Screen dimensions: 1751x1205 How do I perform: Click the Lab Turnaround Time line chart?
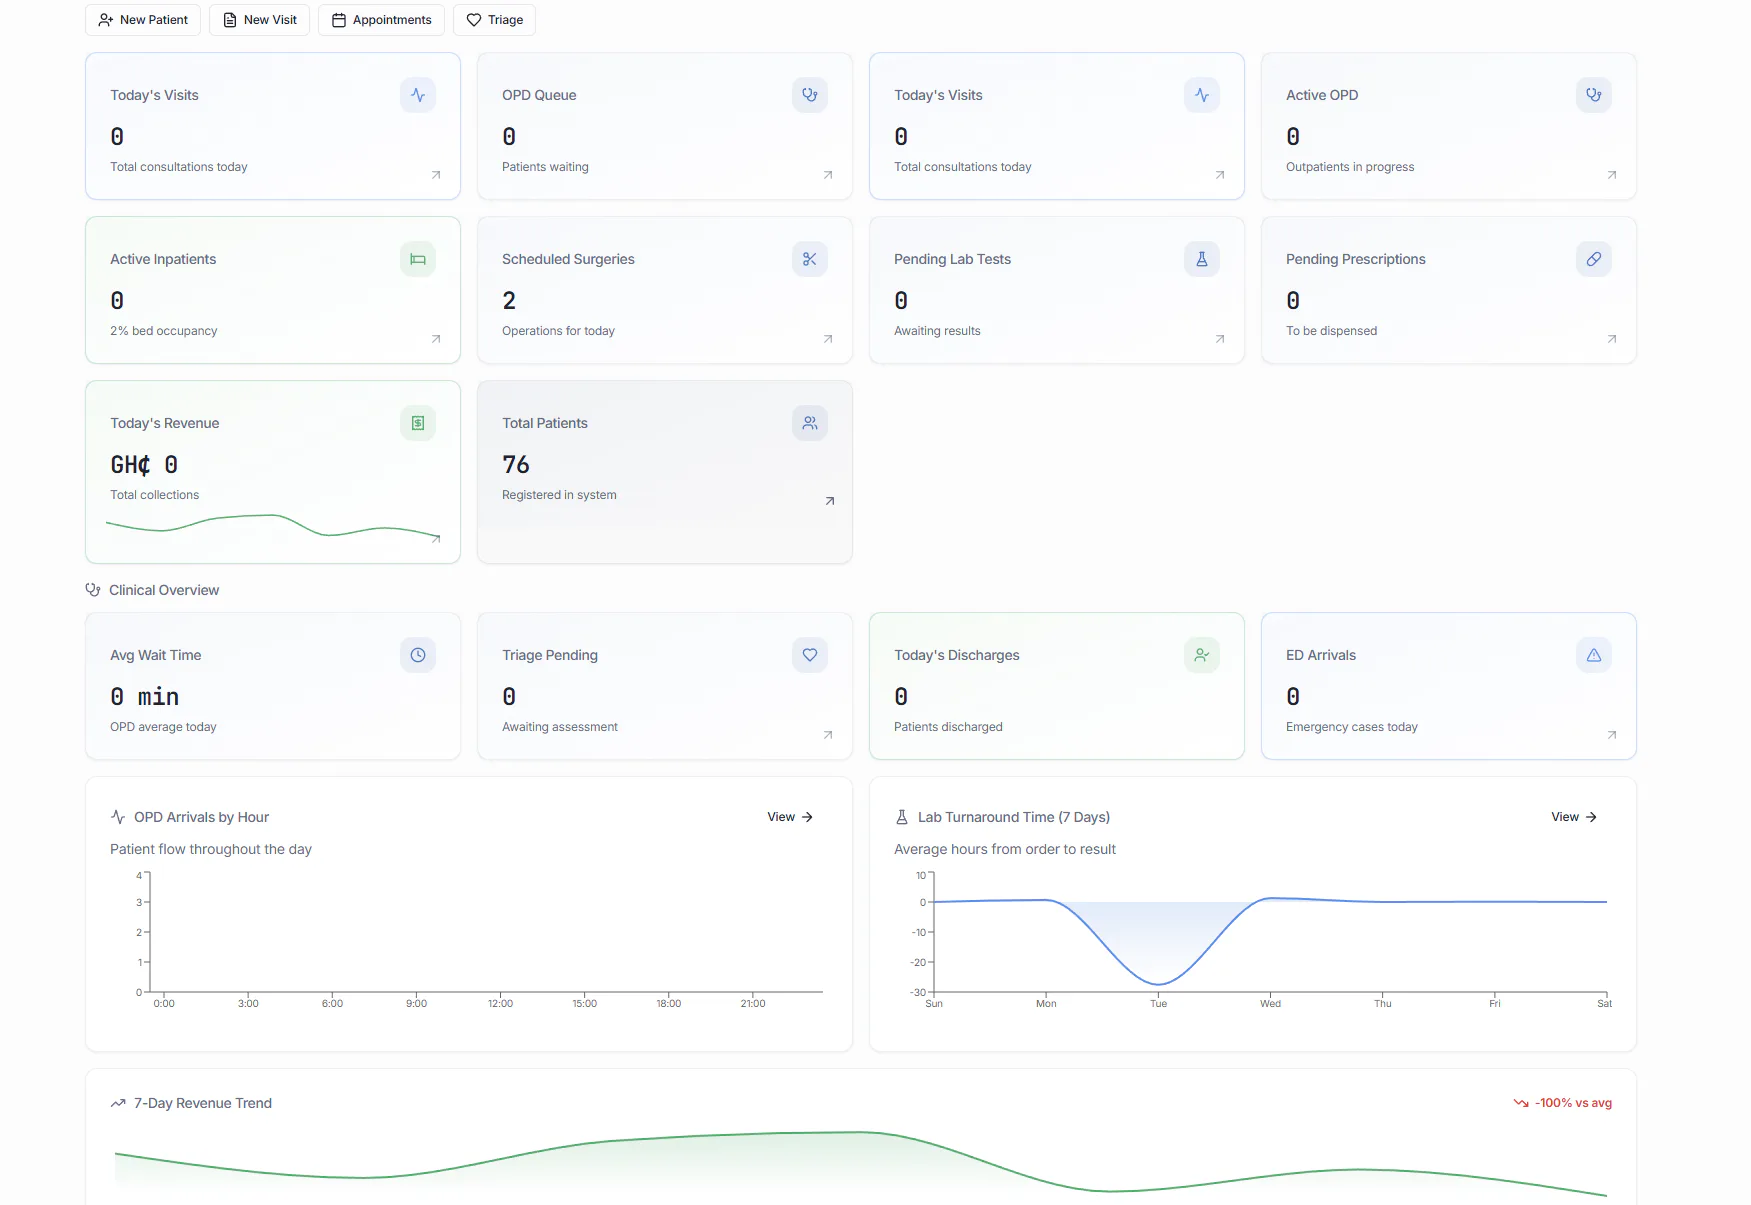tap(1259, 938)
